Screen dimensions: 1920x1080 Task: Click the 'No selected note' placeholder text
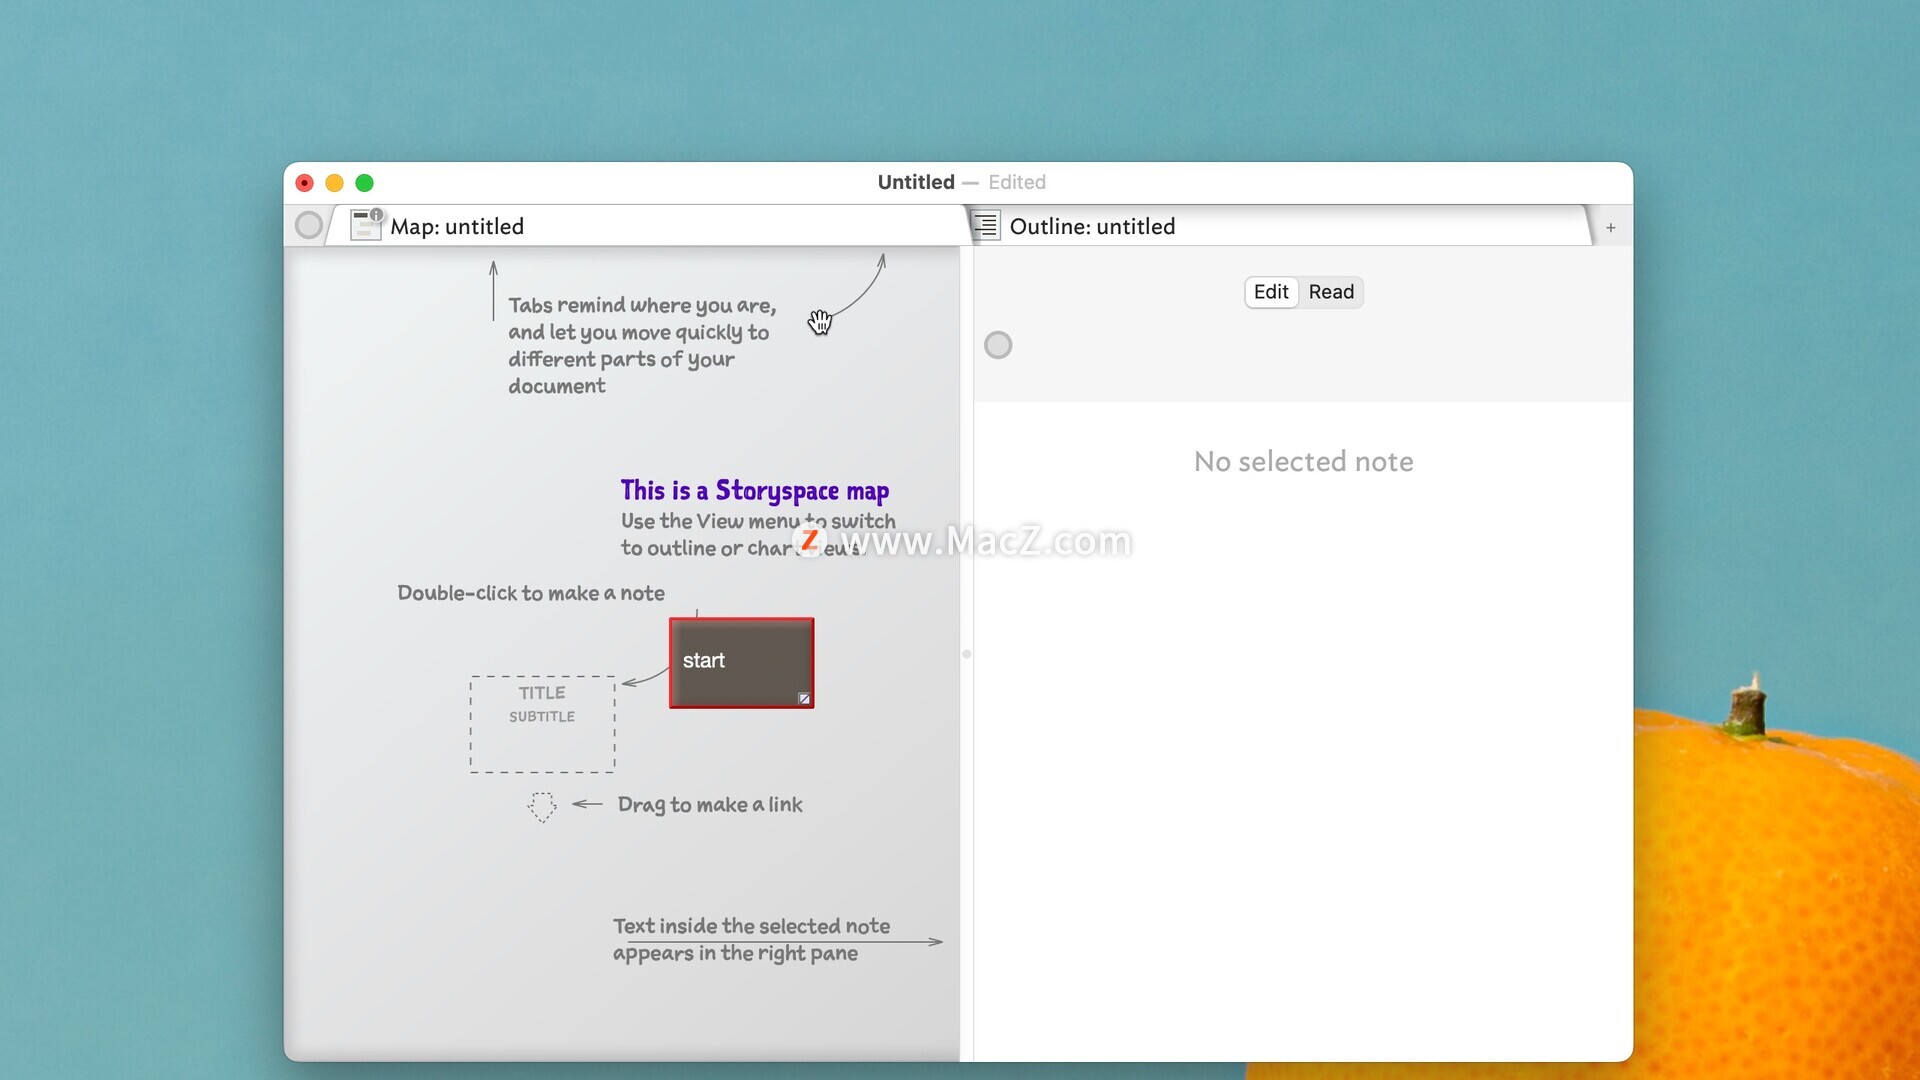(1303, 461)
